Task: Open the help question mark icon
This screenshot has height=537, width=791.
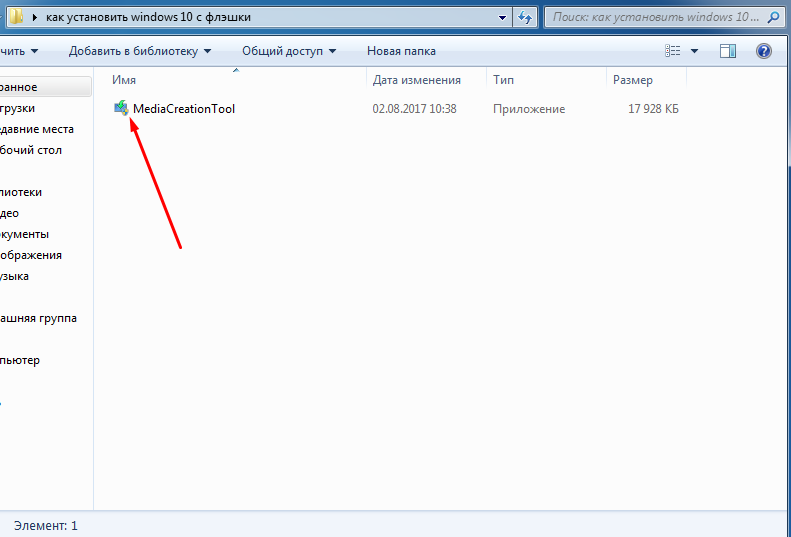Action: [764, 50]
